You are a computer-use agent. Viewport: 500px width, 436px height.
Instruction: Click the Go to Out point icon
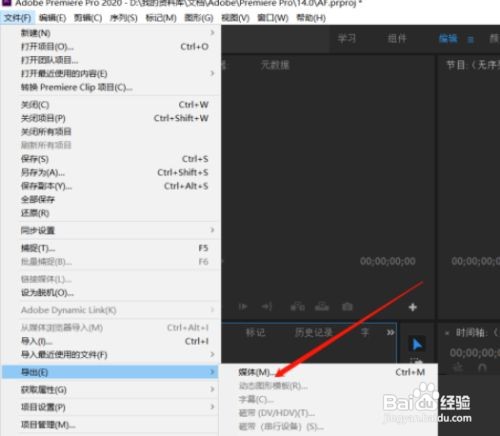(267, 307)
